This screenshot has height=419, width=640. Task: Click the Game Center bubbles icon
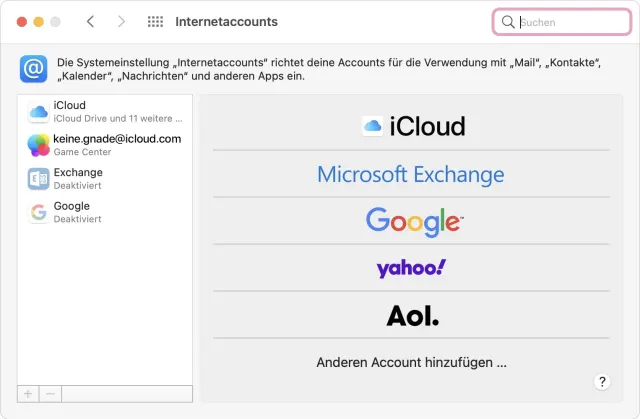(x=38, y=145)
